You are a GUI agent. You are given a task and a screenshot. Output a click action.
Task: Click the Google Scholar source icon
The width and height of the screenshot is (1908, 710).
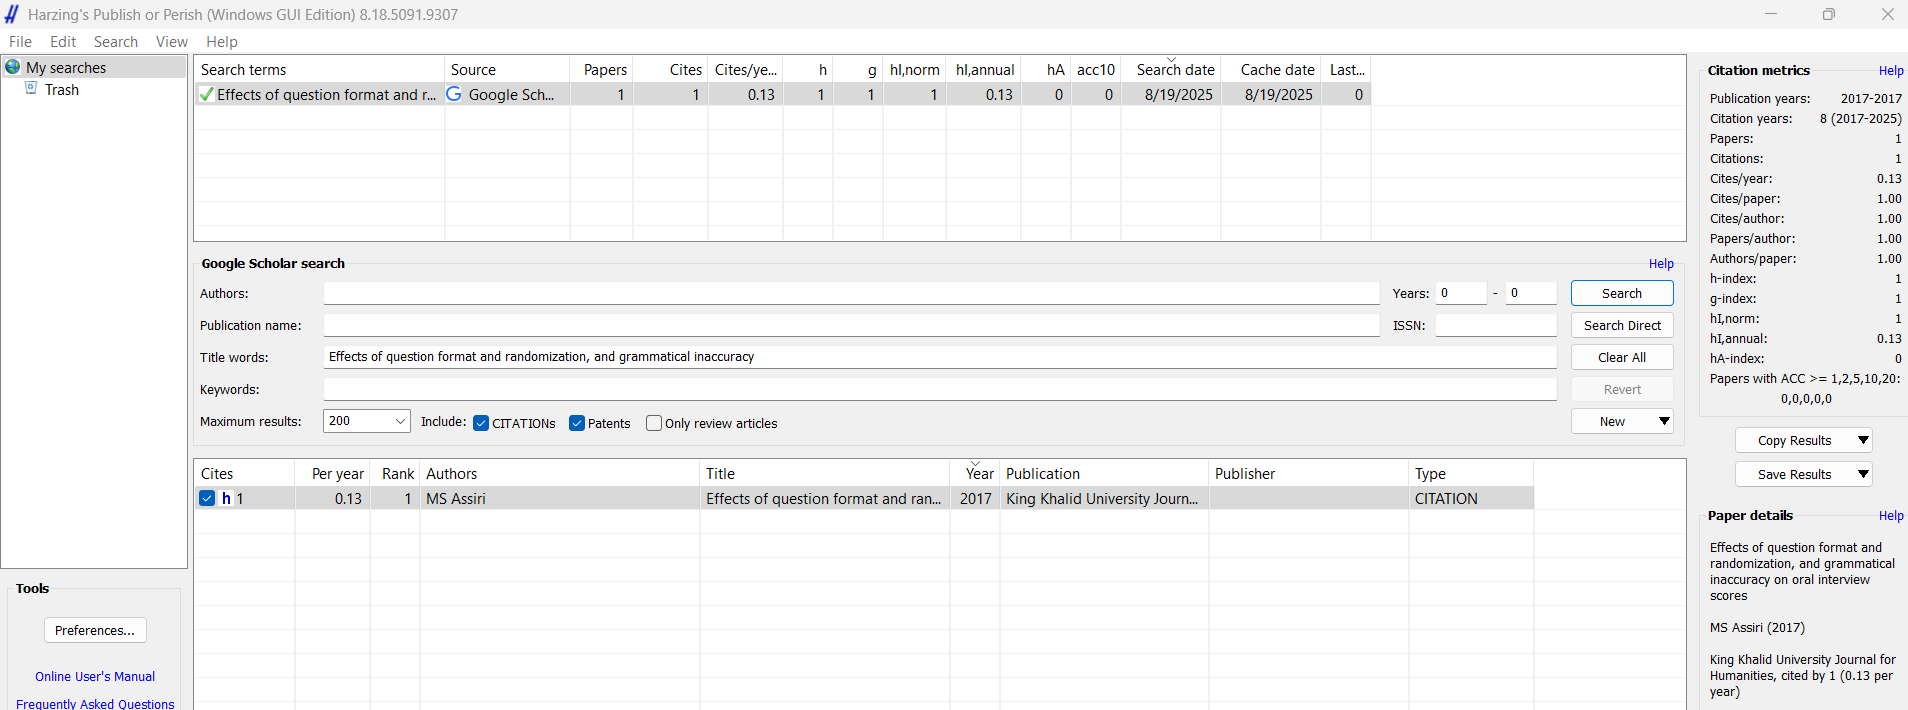point(454,94)
